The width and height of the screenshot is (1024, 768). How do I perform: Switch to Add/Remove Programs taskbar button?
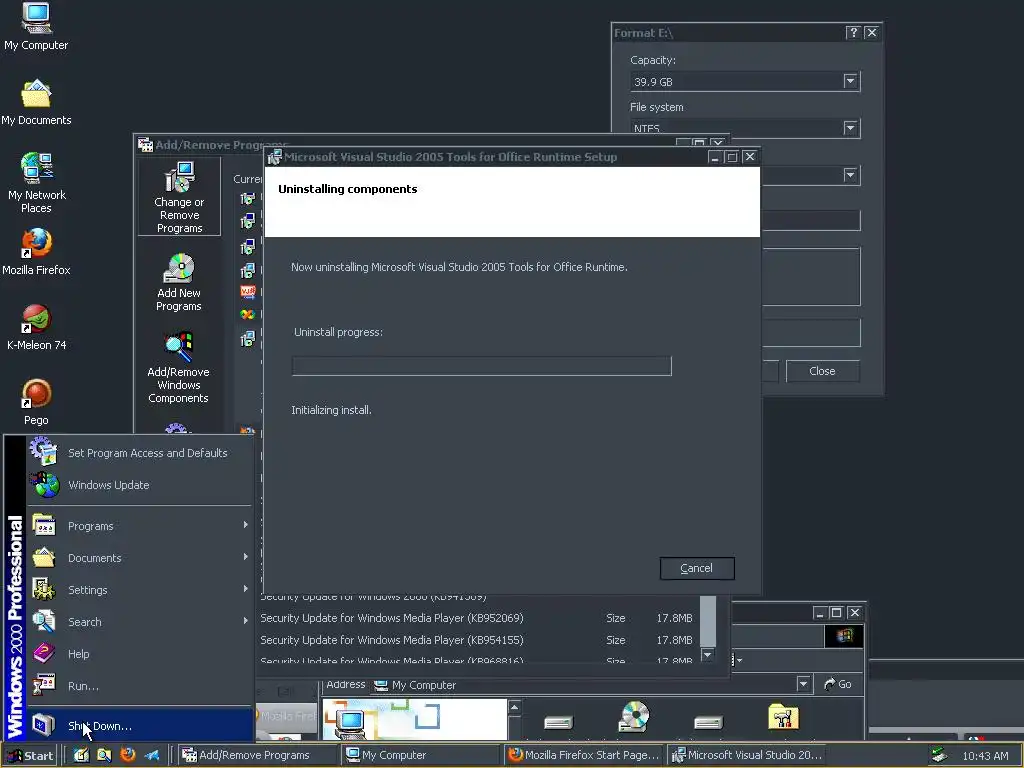[x=257, y=755]
